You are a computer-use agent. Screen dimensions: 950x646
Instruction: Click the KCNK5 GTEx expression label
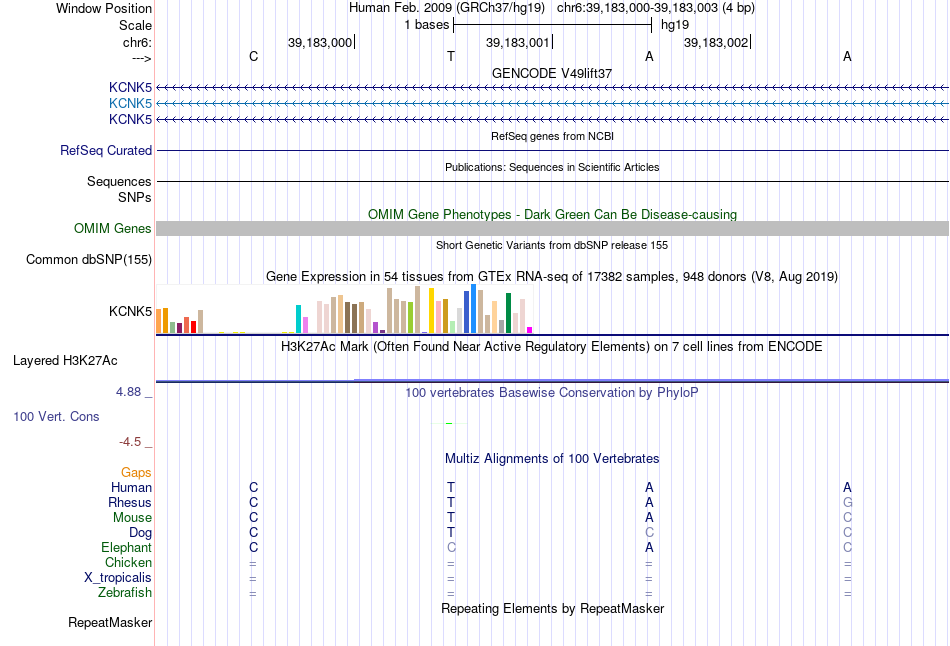click(x=130, y=311)
